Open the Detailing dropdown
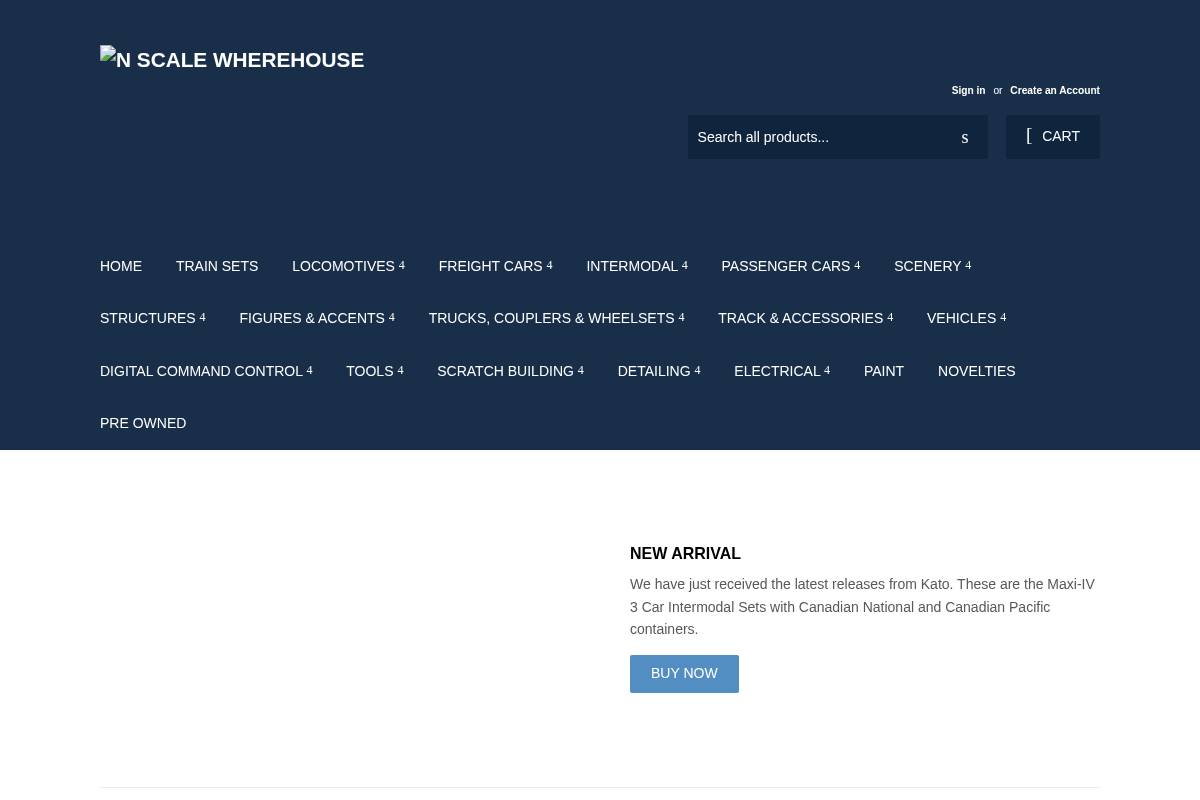The image size is (1200, 800). pyautogui.click(x=654, y=371)
